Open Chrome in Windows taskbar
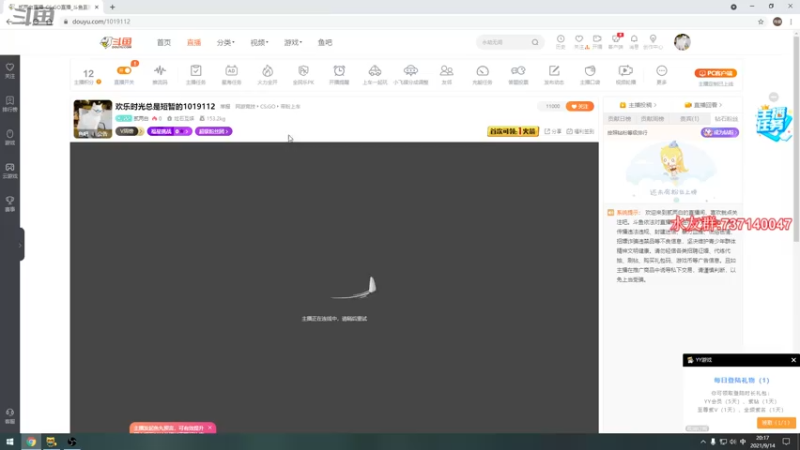800x450 pixels. pyautogui.click(x=31, y=442)
